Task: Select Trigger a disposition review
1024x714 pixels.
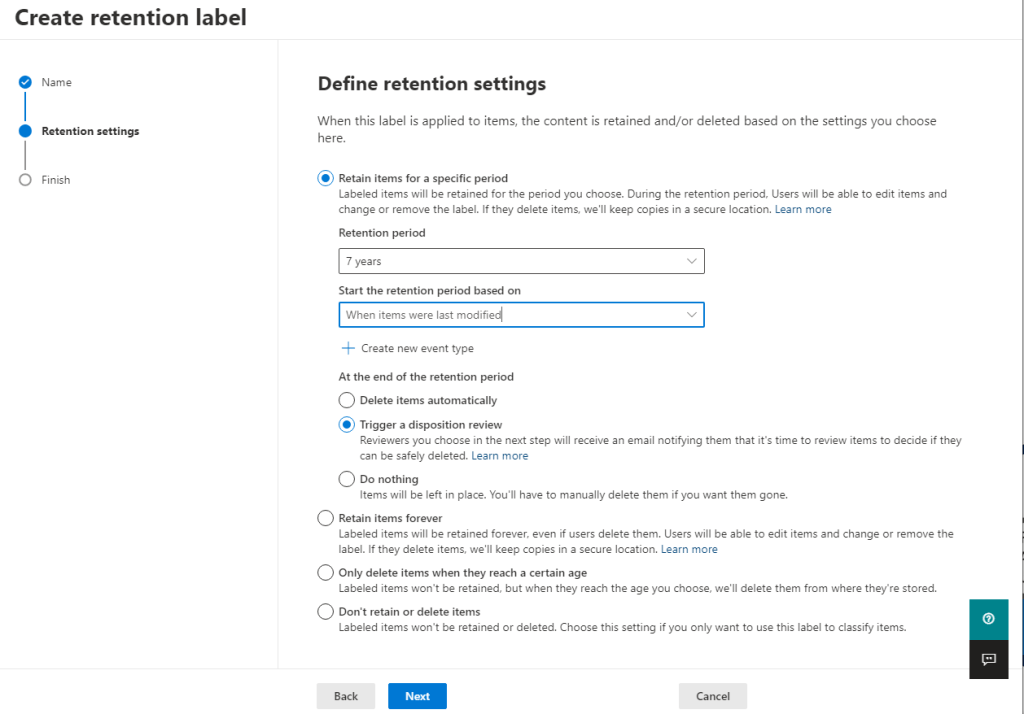Action: coord(346,425)
